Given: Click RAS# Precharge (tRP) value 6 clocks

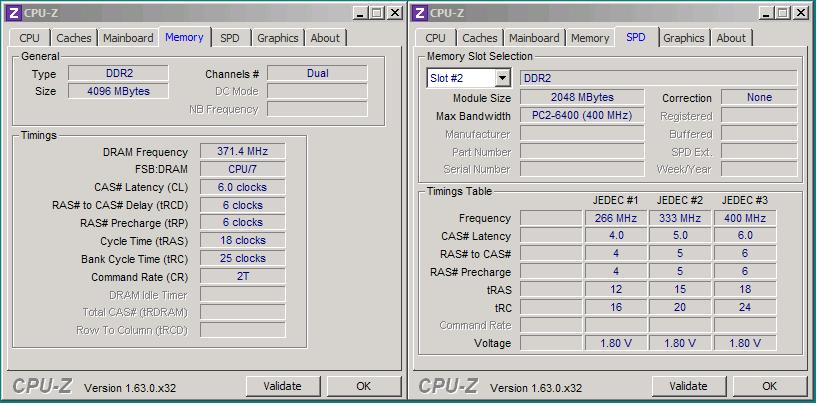Looking at the screenshot, I should point(243,222).
